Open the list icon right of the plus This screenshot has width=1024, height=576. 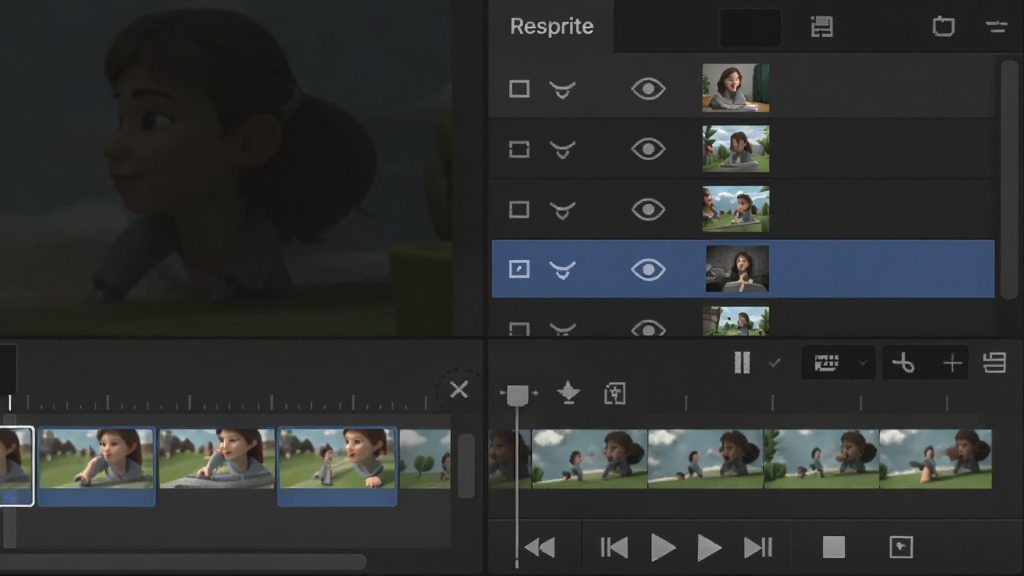pyautogui.click(x=995, y=362)
